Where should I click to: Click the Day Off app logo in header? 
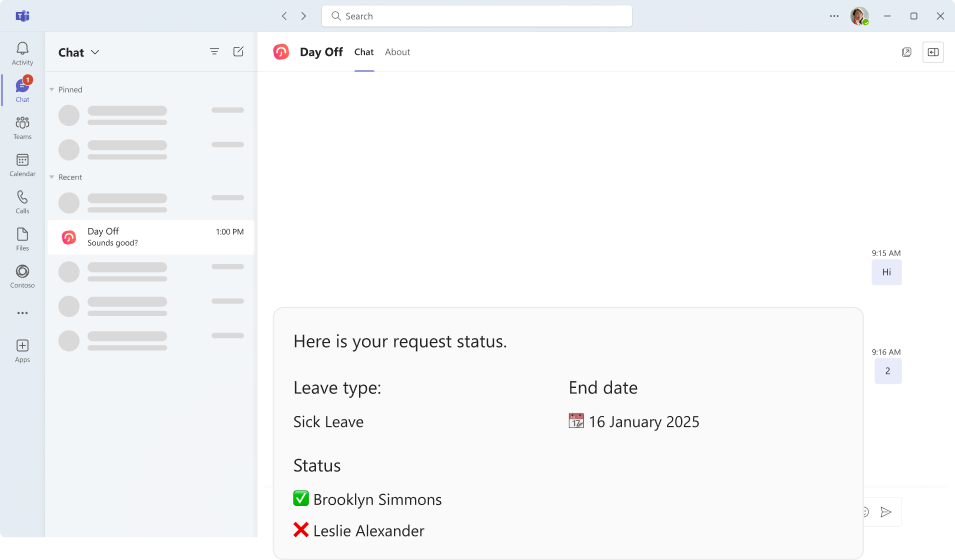pyautogui.click(x=281, y=52)
